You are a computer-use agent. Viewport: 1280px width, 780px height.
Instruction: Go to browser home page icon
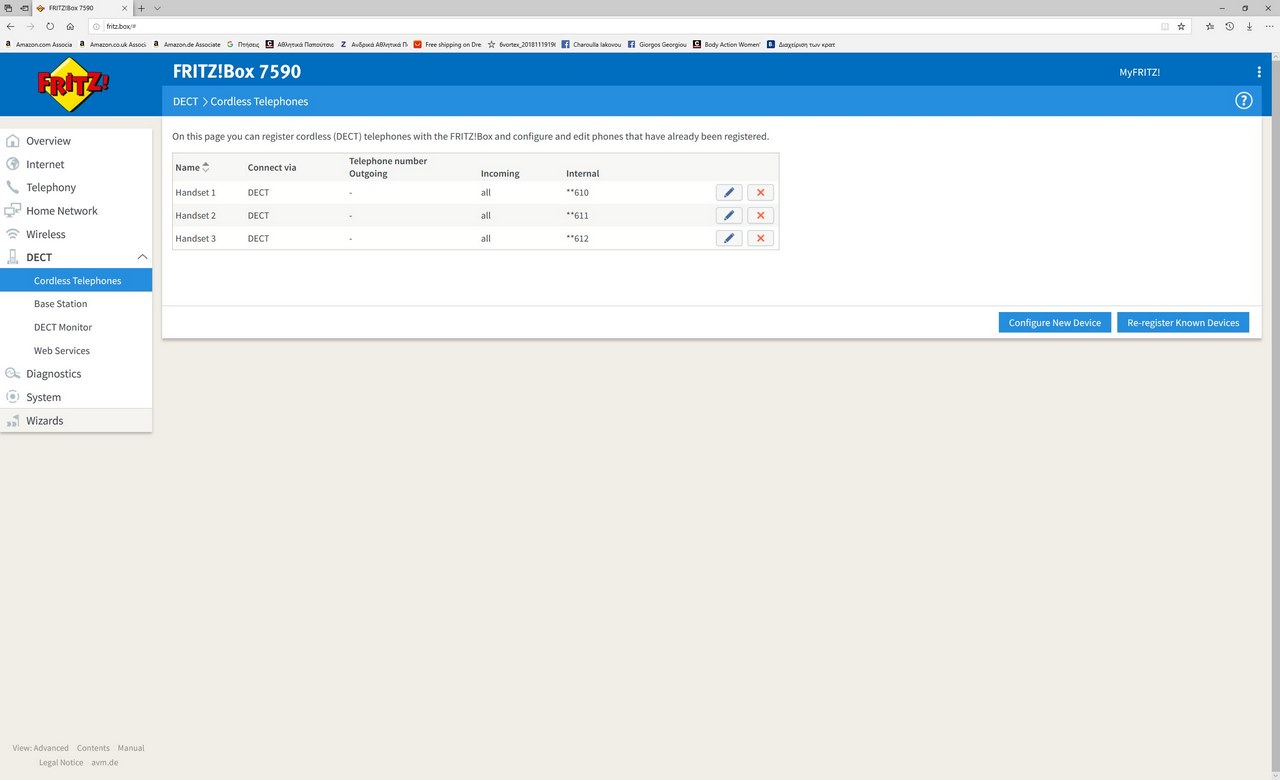point(70,26)
